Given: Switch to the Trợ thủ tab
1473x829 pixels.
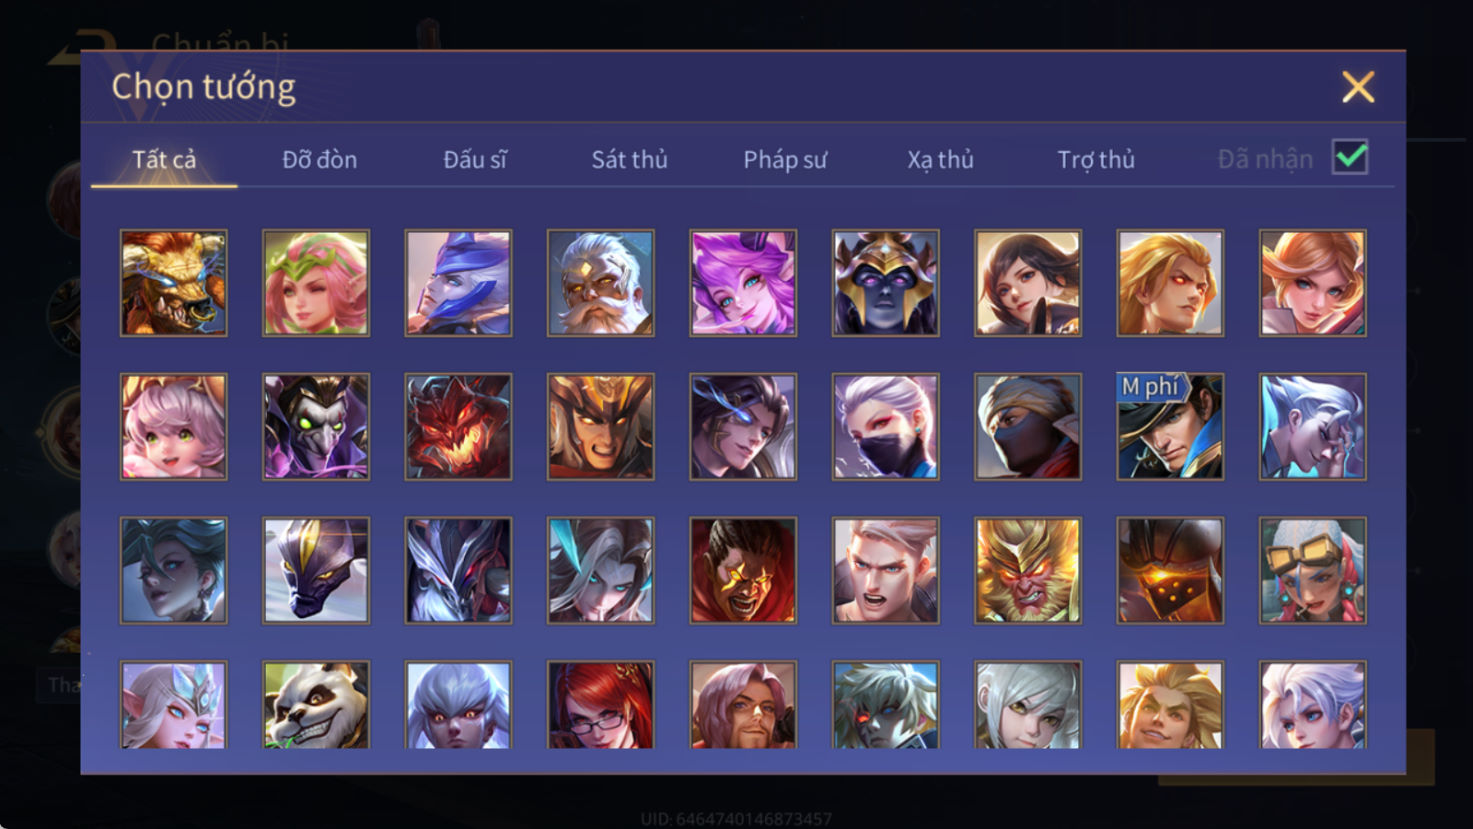Looking at the screenshot, I should coord(1096,160).
